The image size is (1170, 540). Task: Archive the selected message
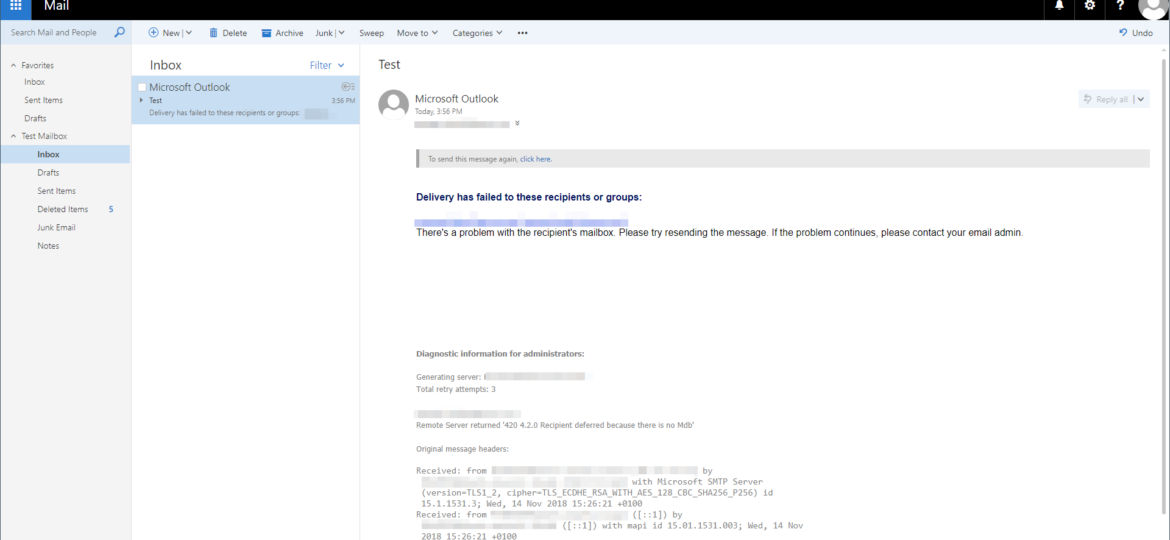[282, 33]
